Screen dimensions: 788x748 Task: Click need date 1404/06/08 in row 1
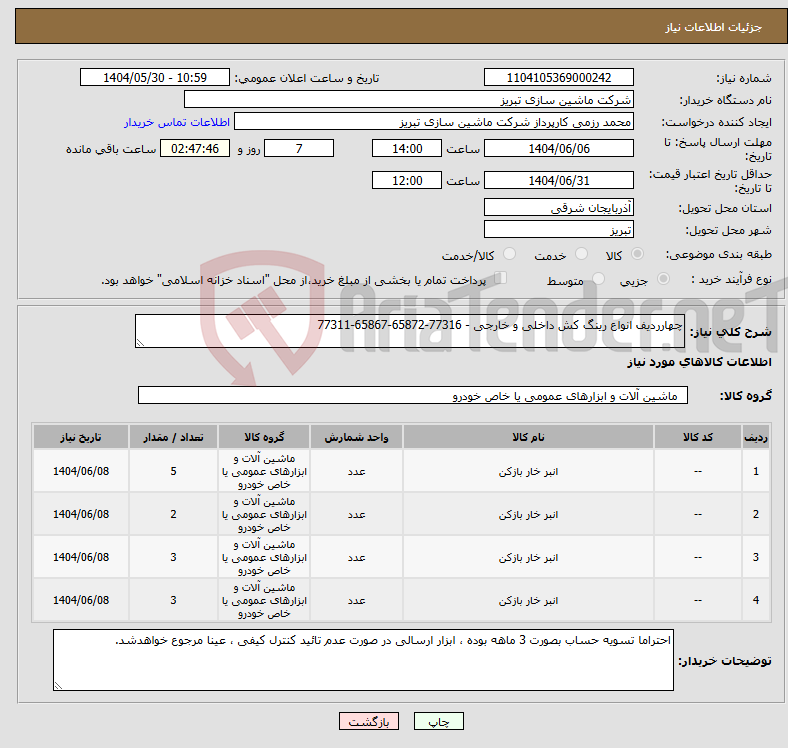coord(81,472)
